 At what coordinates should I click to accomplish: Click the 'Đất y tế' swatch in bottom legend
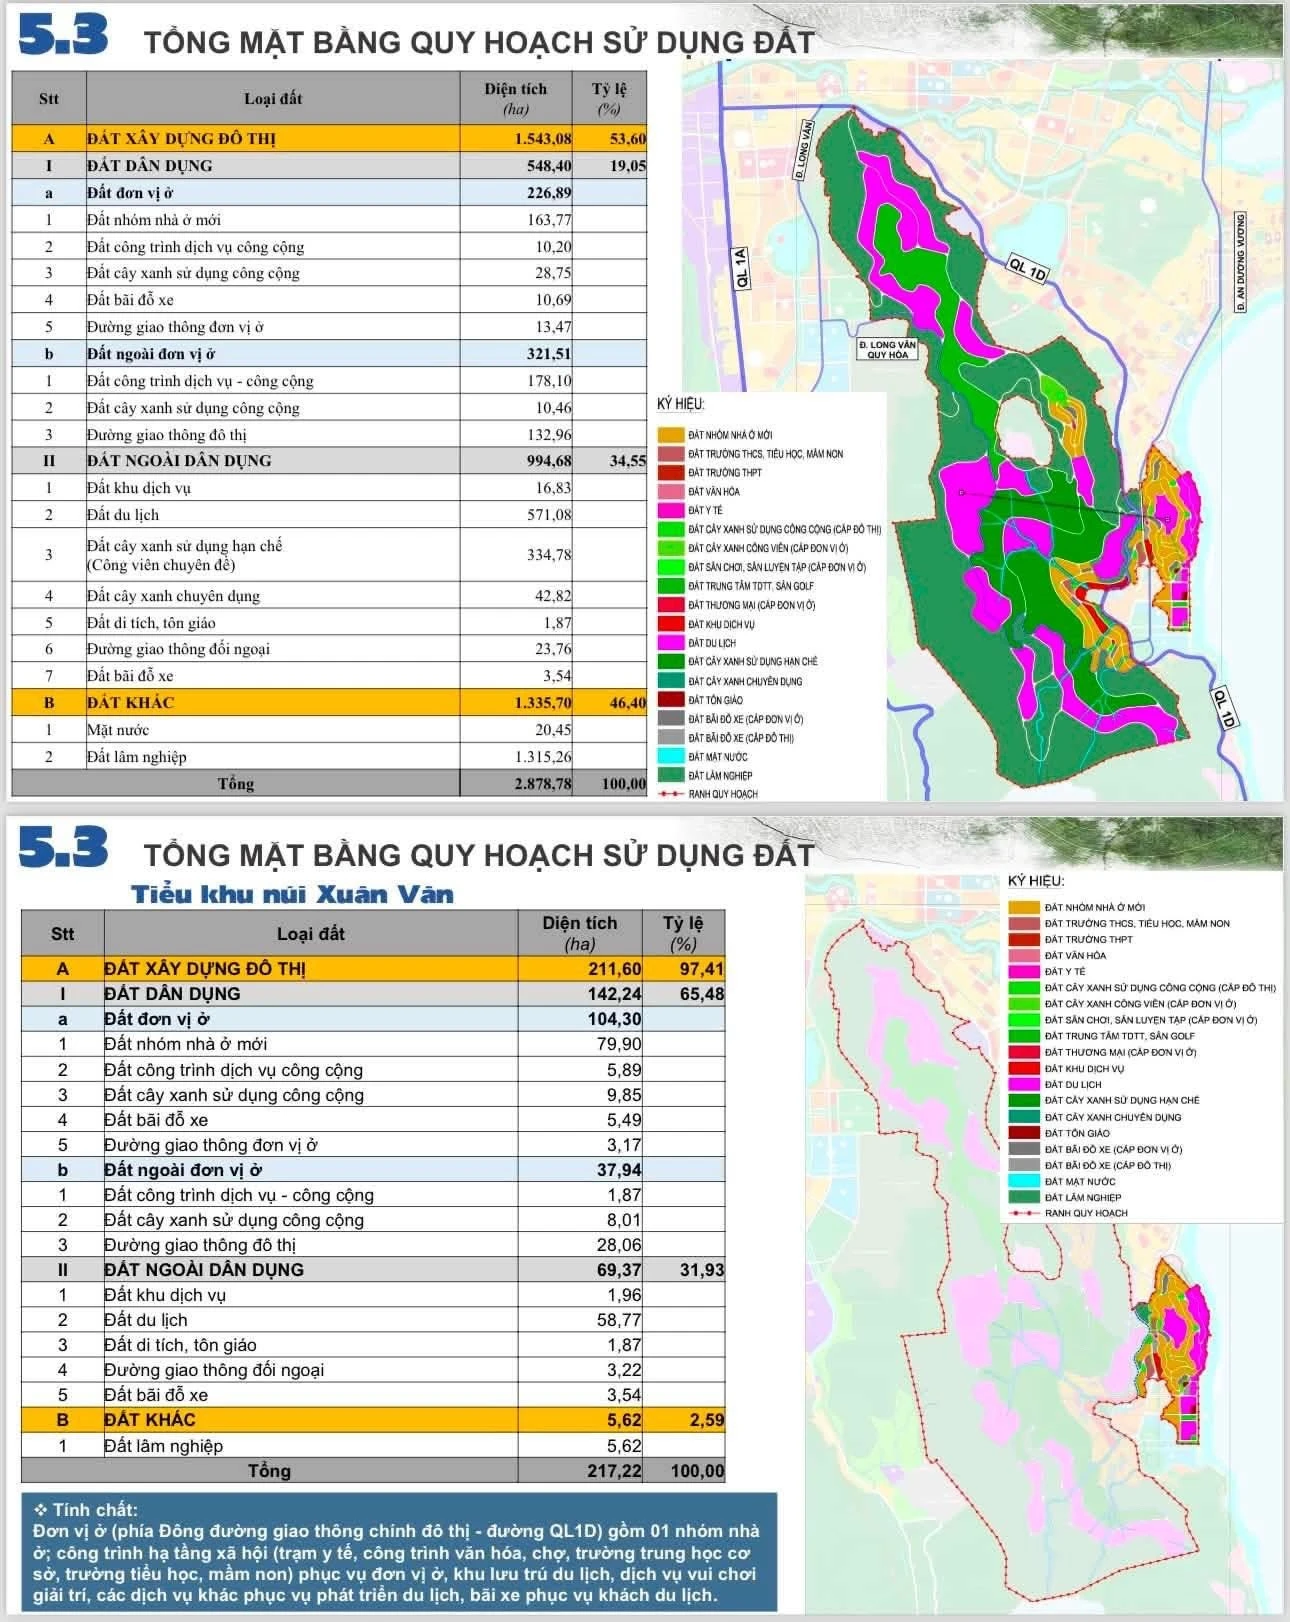pos(1024,971)
